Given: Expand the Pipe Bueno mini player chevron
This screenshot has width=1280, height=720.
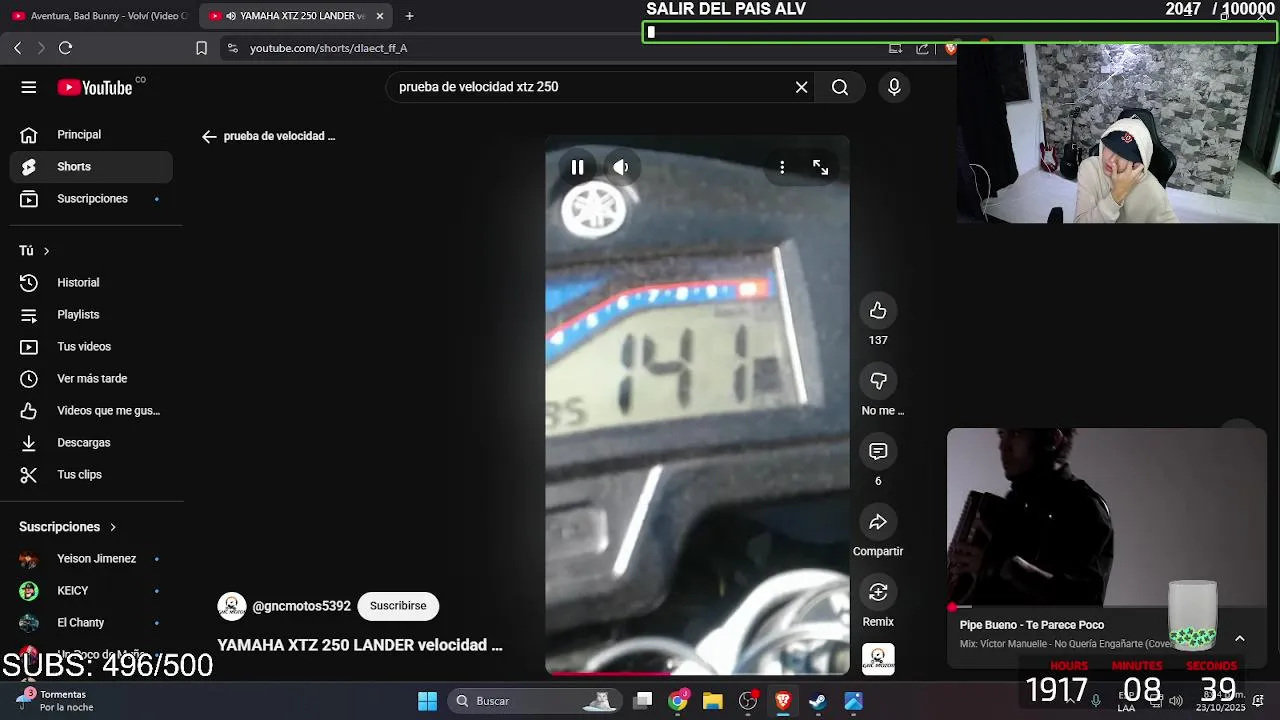Looking at the screenshot, I should (x=1240, y=639).
